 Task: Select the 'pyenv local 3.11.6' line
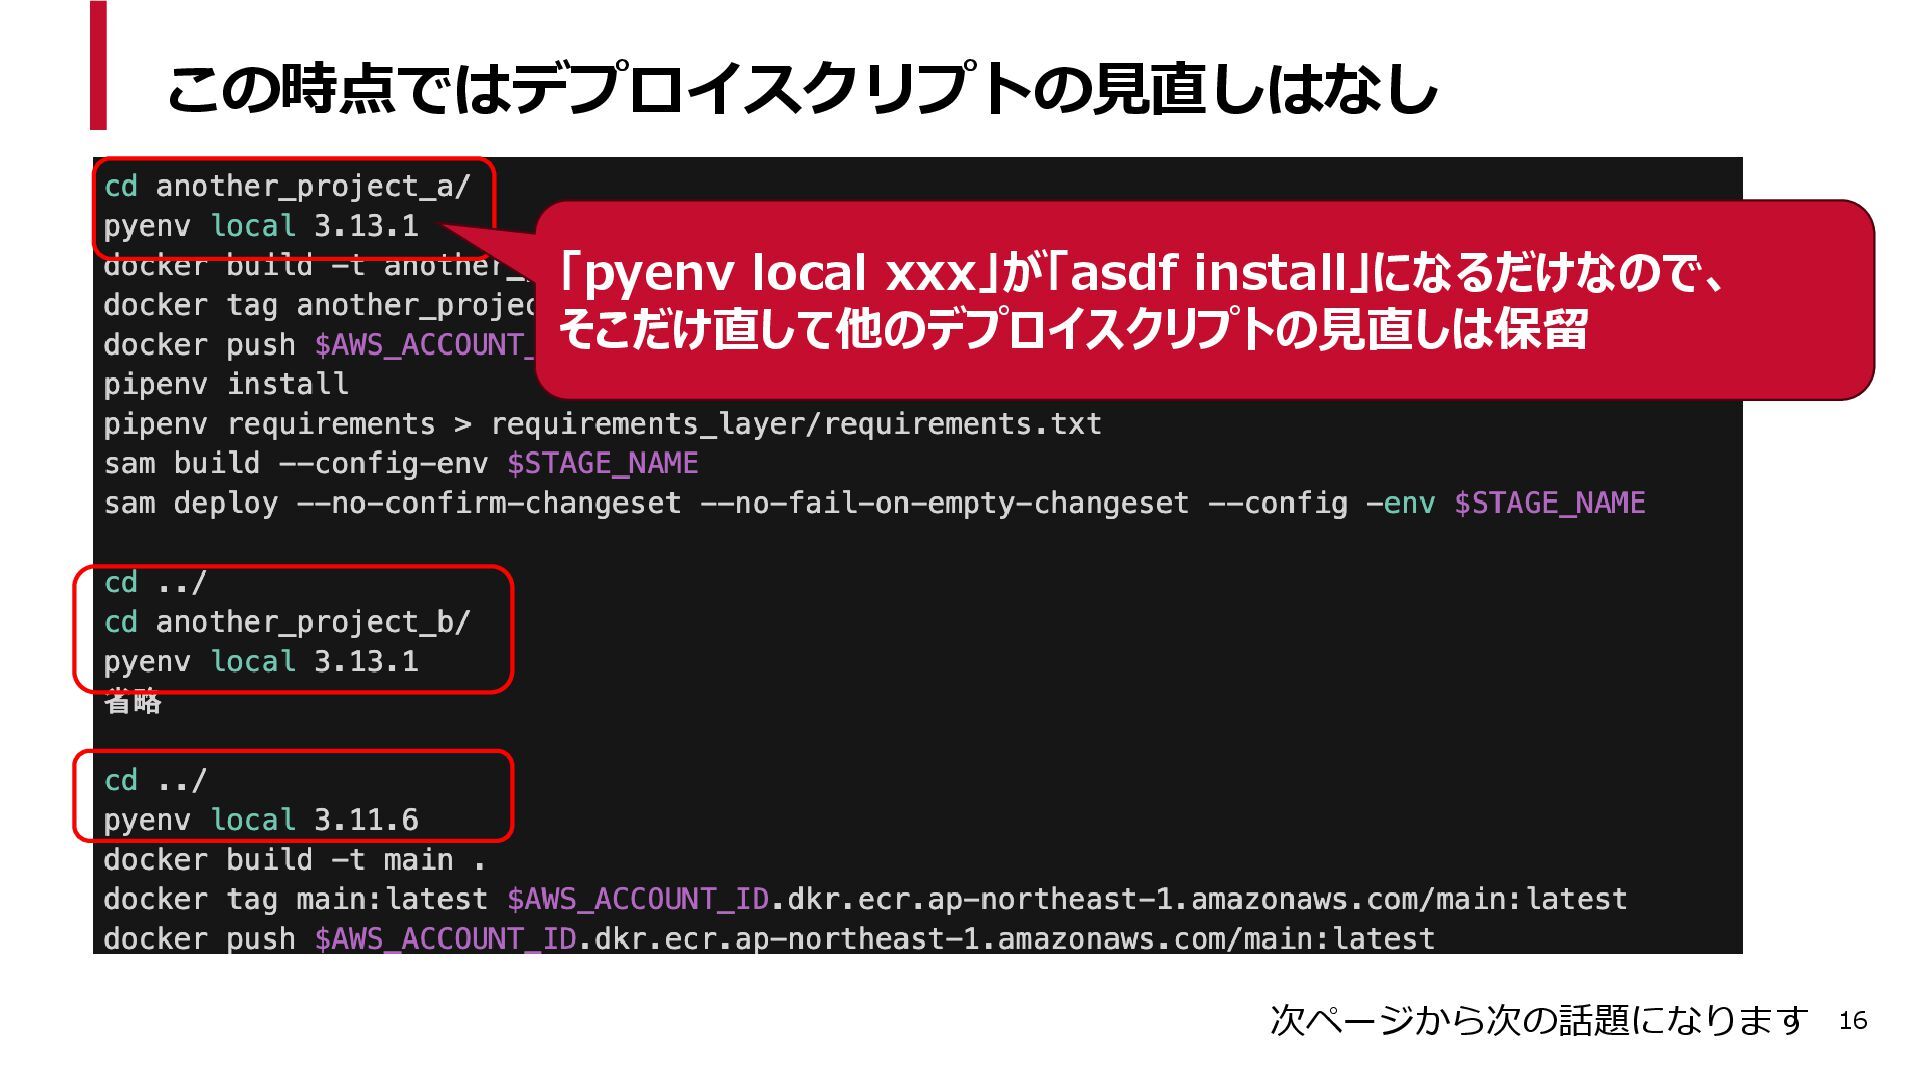pyautogui.click(x=261, y=820)
